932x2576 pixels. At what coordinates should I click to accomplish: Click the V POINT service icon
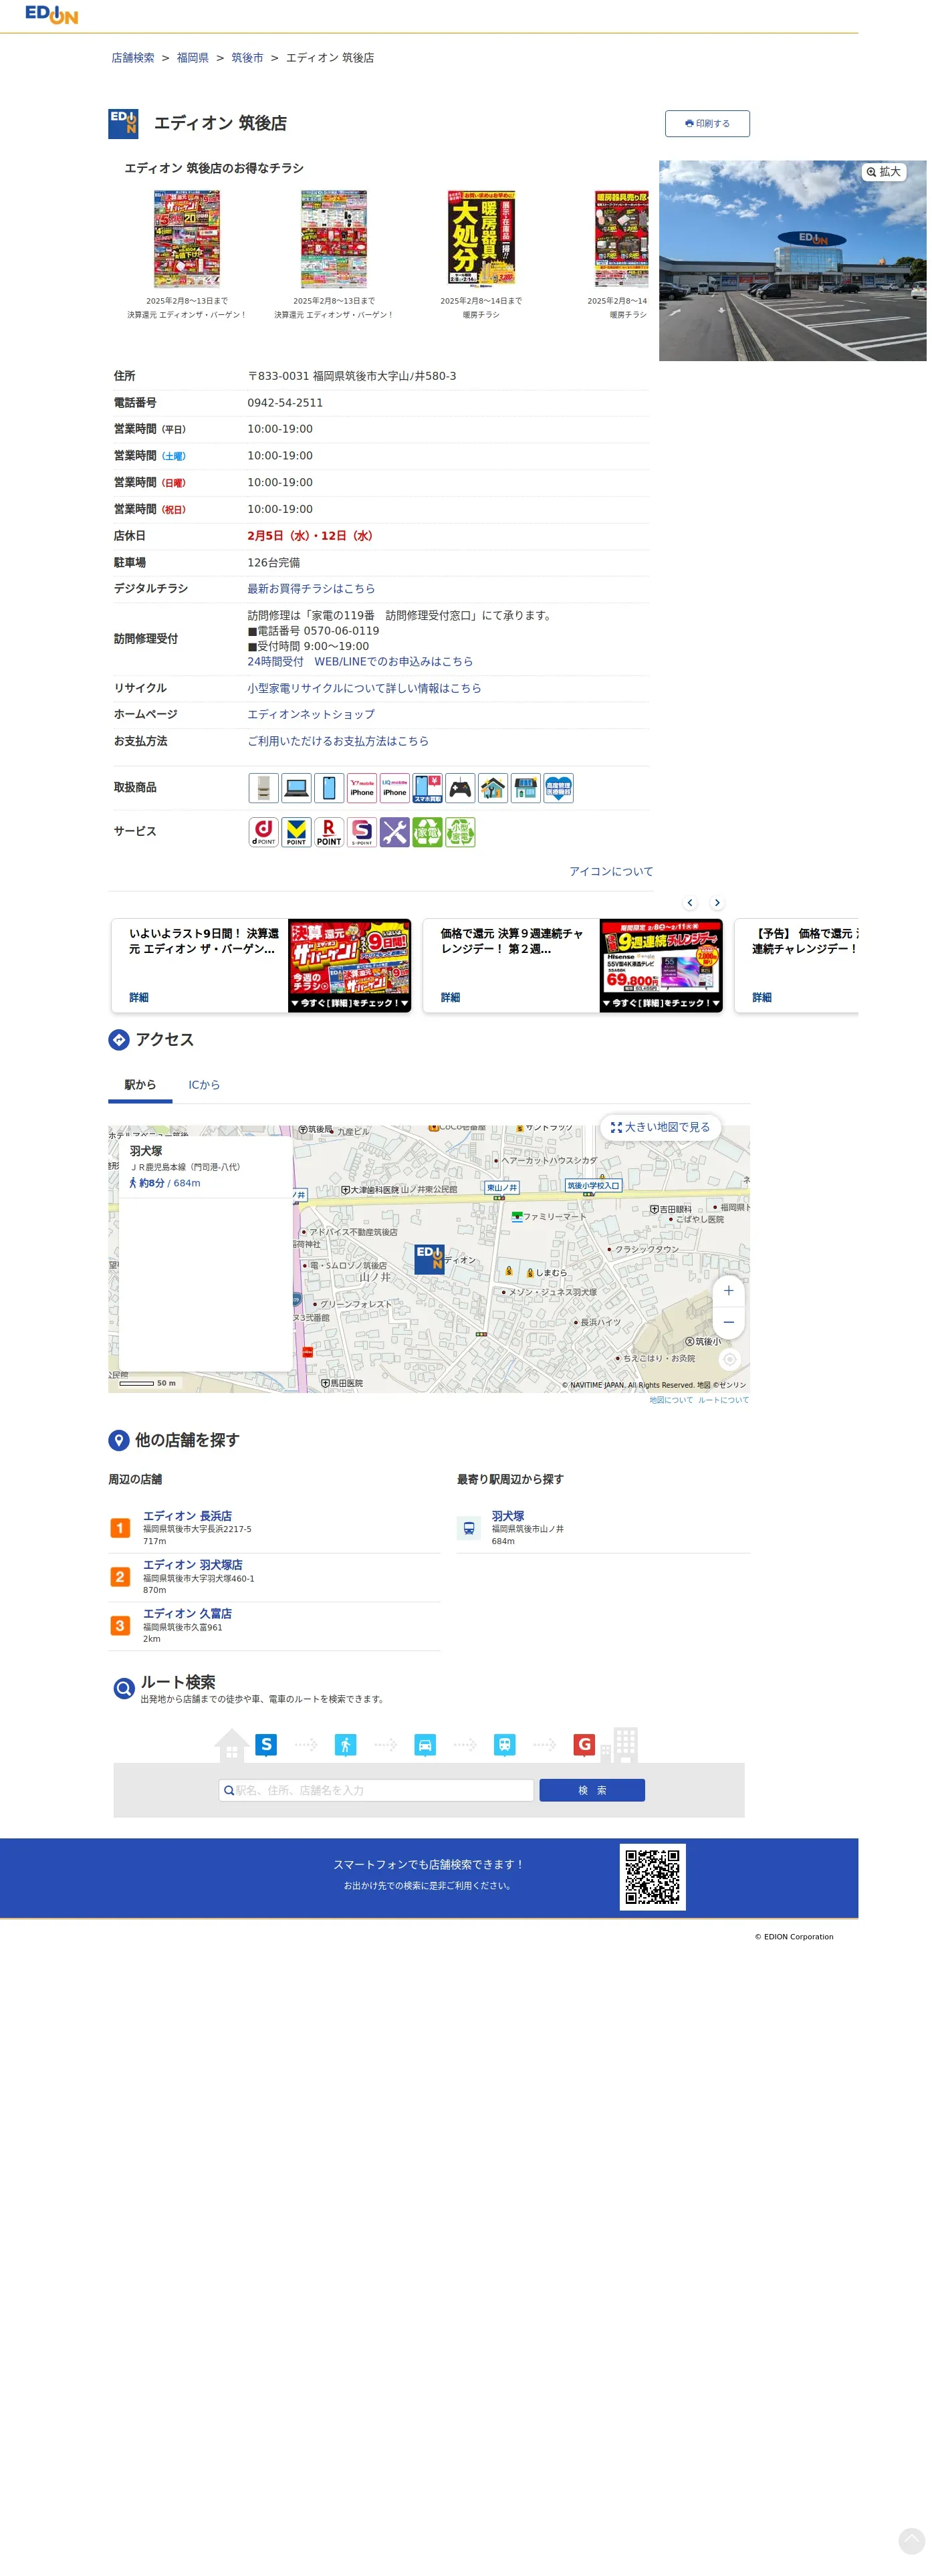coord(296,832)
